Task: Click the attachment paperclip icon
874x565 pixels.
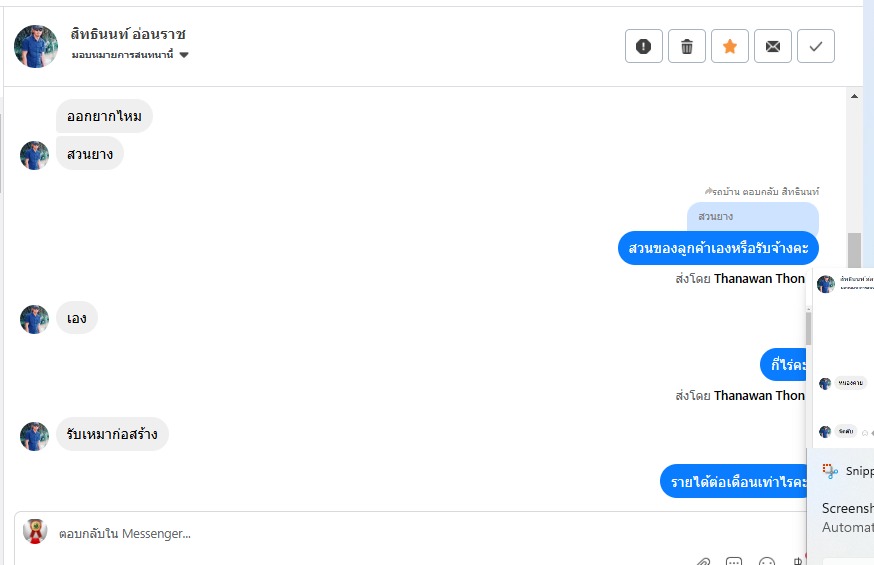Action: tap(703, 561)
